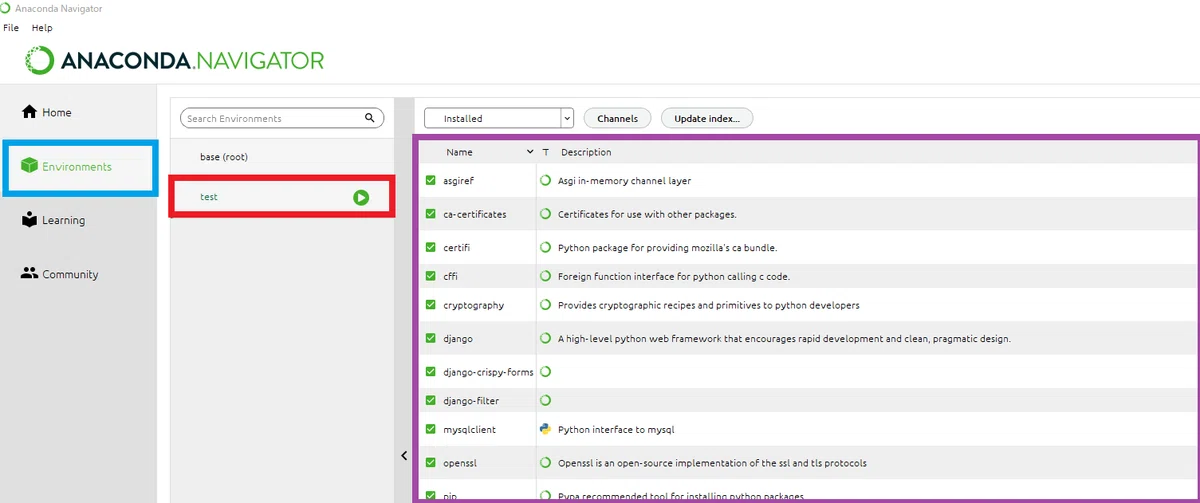Toggle the django-crispy-forms checkbox
The height and width of the screenshot is (503, 1200).
[431, 372]
